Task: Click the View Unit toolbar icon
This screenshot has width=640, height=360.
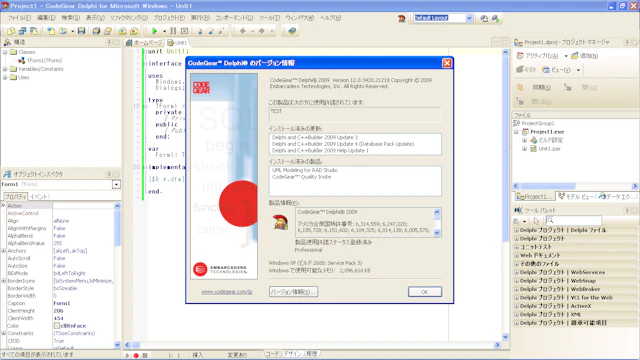Action: click(11, 31)
